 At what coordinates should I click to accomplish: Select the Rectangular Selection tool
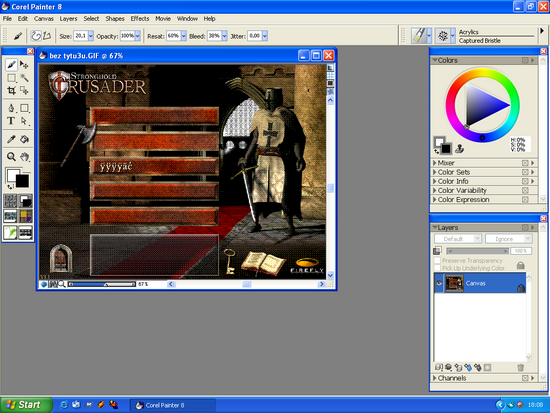11,78
